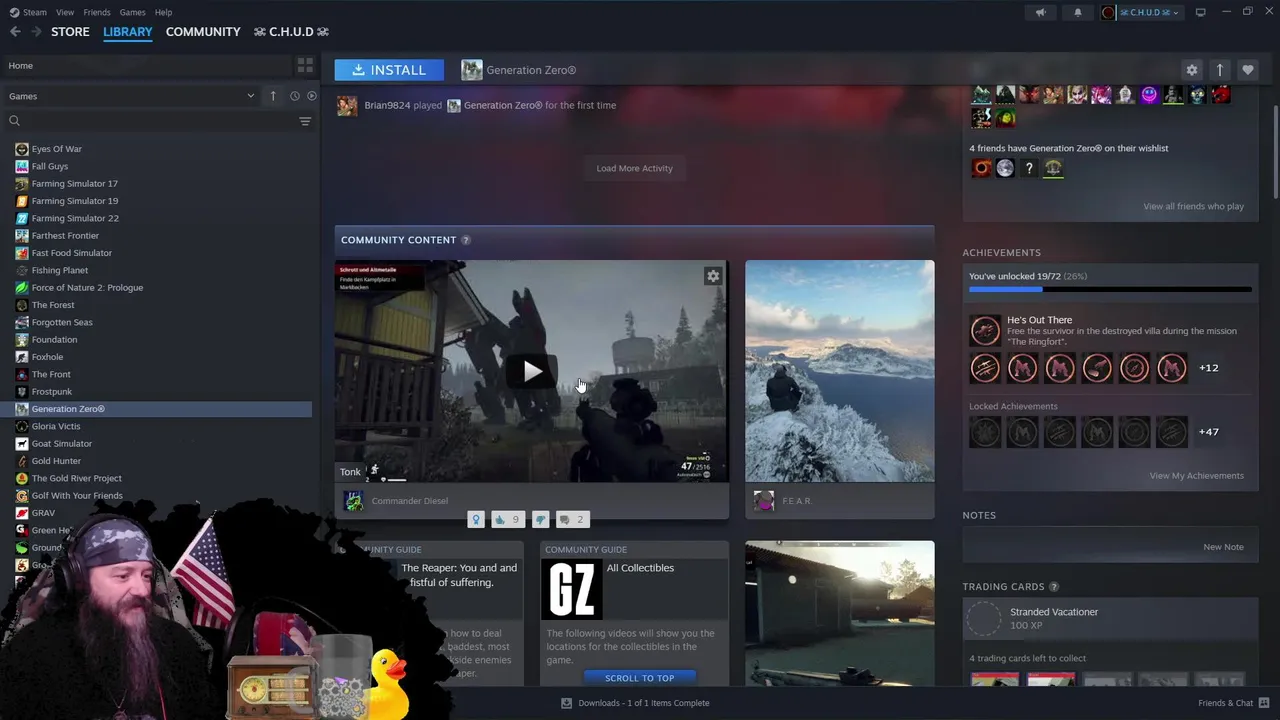Click Trading Cards help question mark

[1053, 587]
